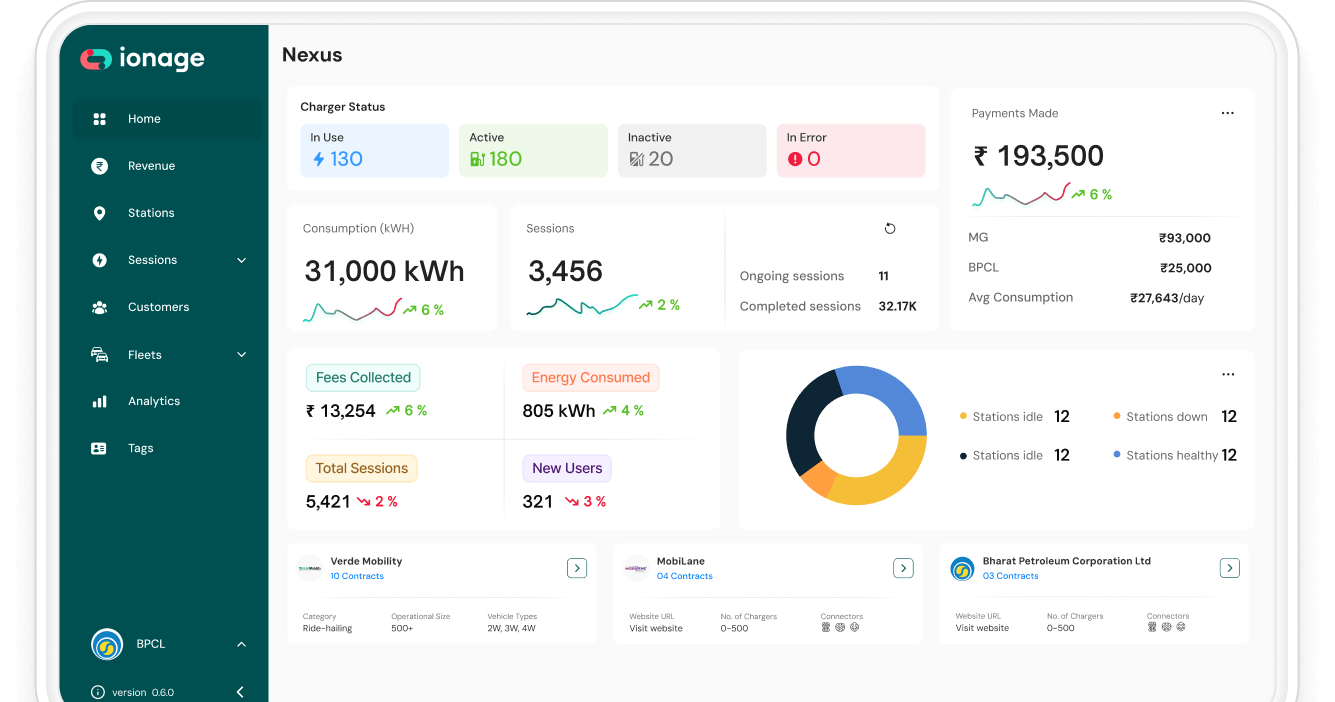
Task: Click the version info icon
Action: pos(98,692)
